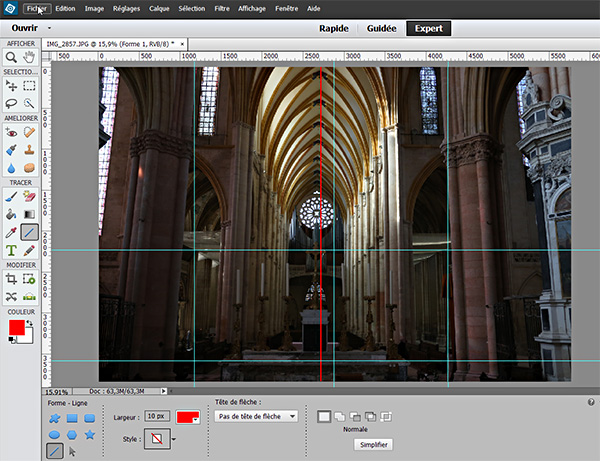Enable new shape layer mode
This screenshot has height=461, width=600.
[x=324, y=417]
